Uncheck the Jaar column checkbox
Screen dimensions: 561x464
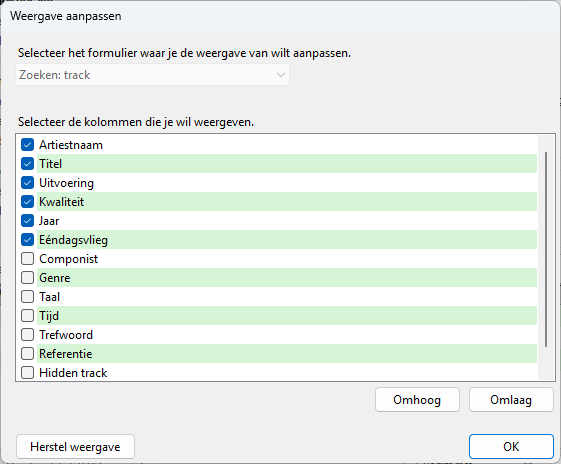point(28,221)
